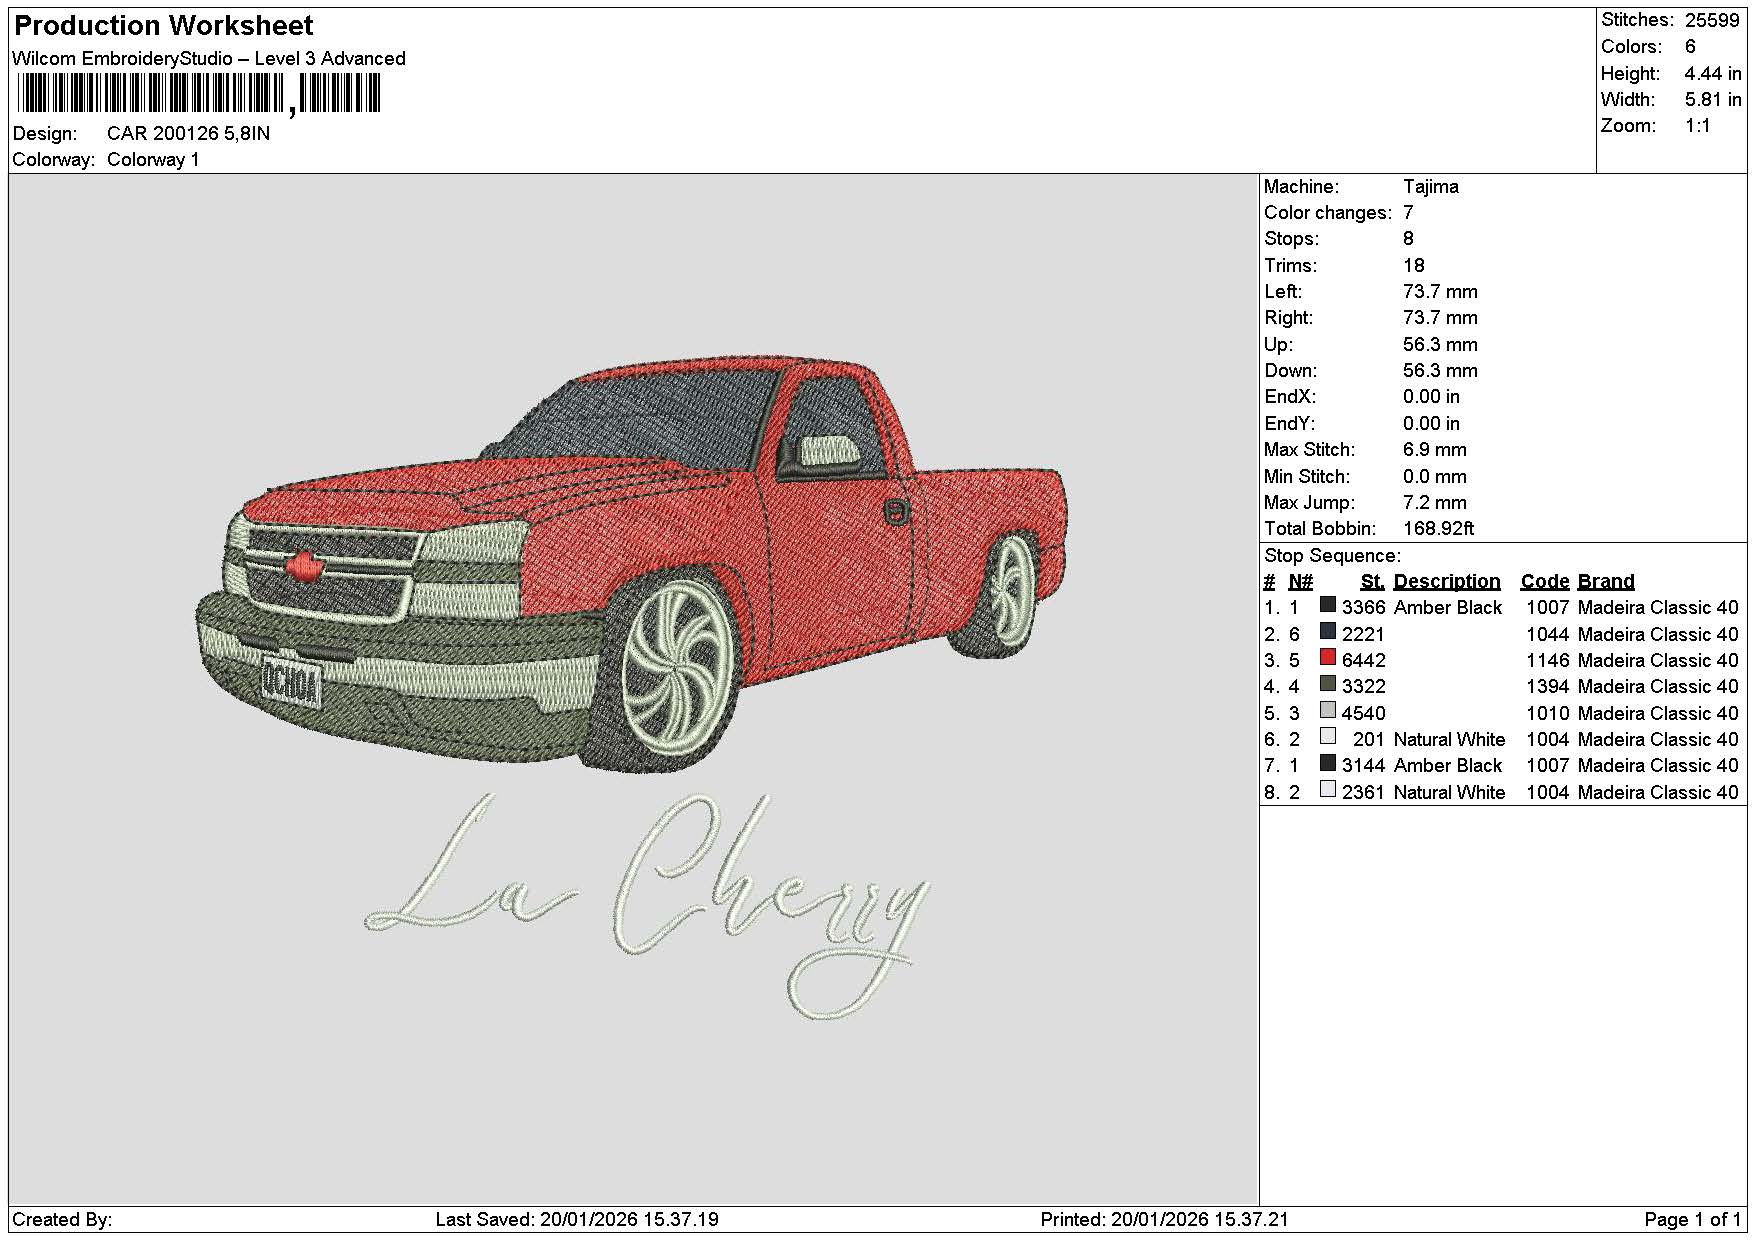The image size is (1755, 1240).
Task: Click the EndX value "0.00 in"
Action: coord(1431,397)
